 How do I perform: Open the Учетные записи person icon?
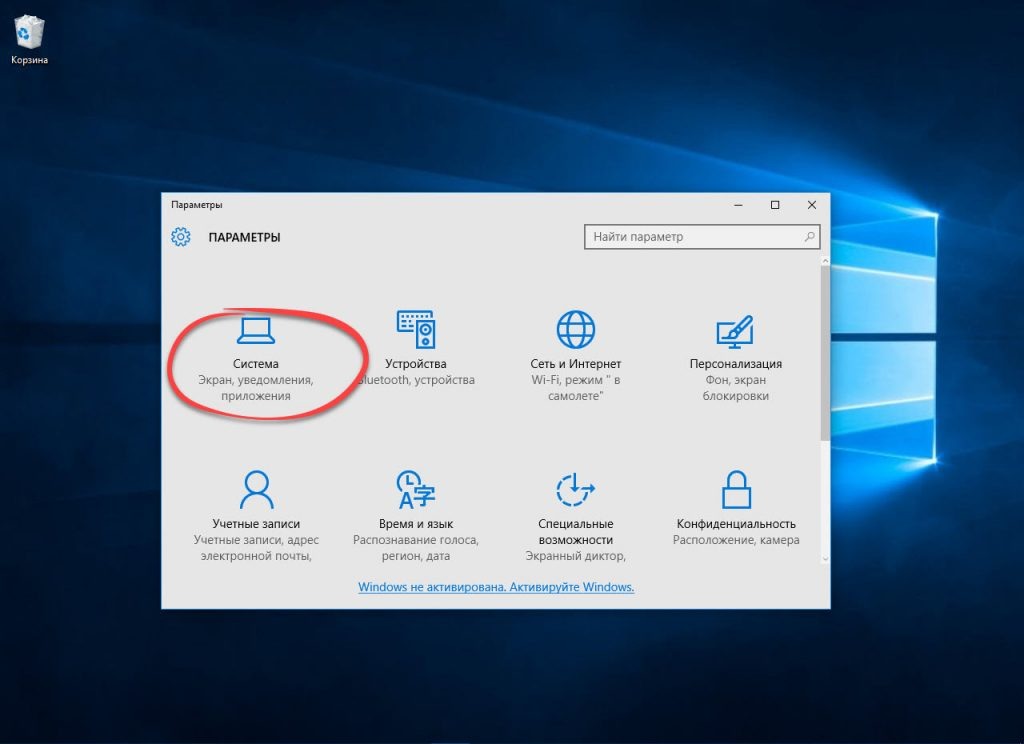pyautogui.click(x=256, y=489)
